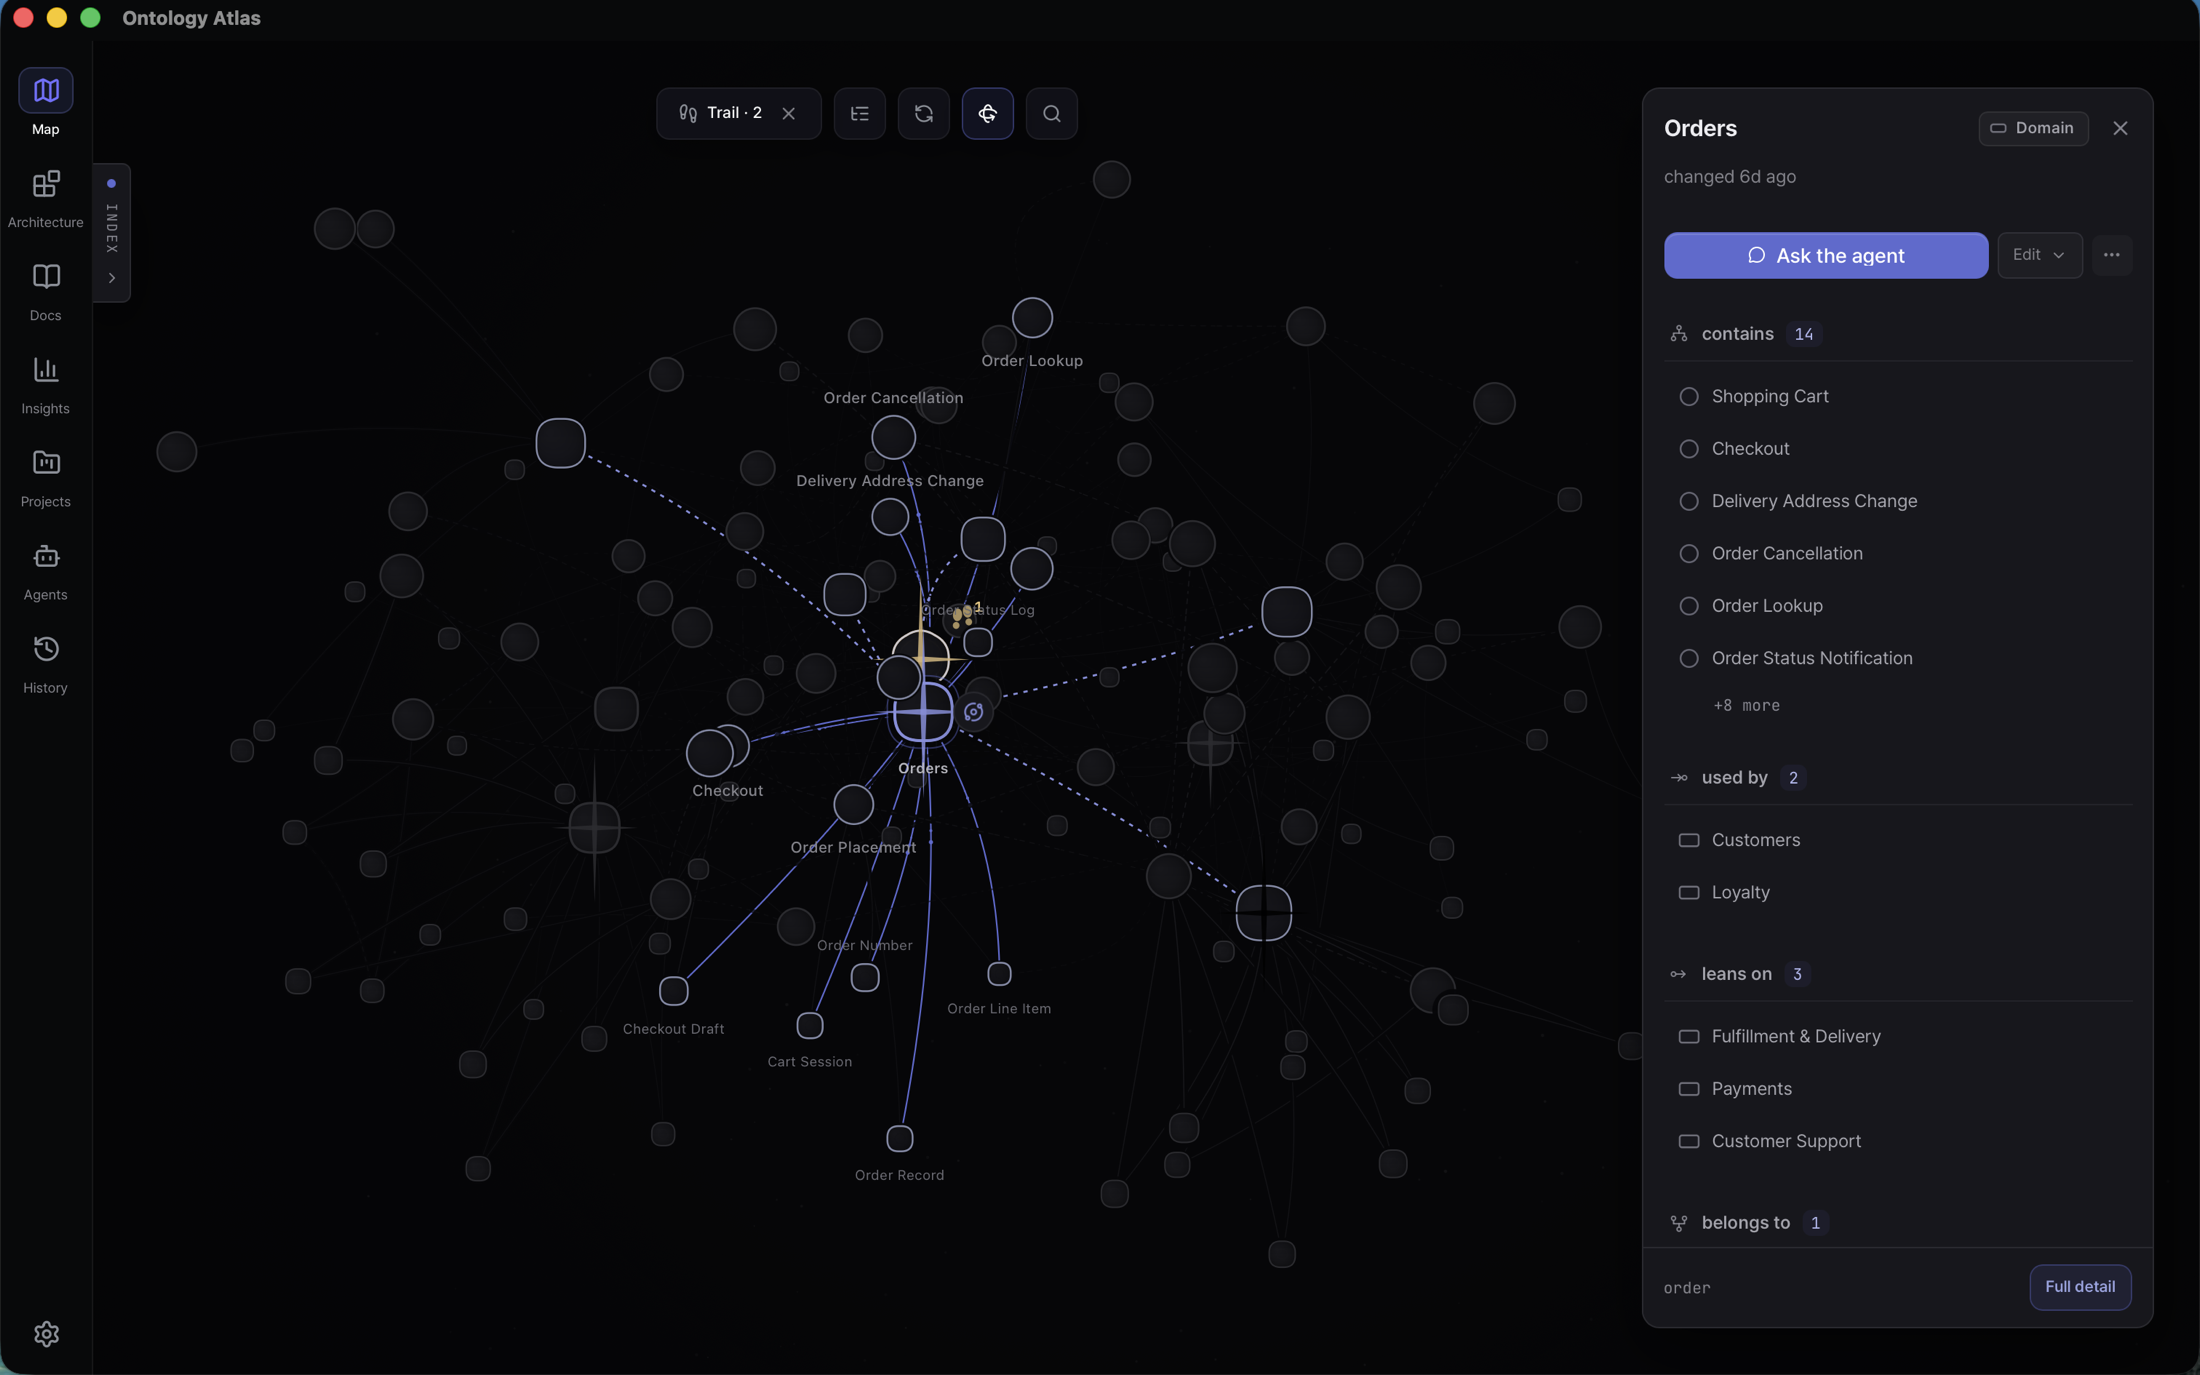2200x1375 pixels.
Task: Open the map search icon
Action: [x=1051, y=113]
